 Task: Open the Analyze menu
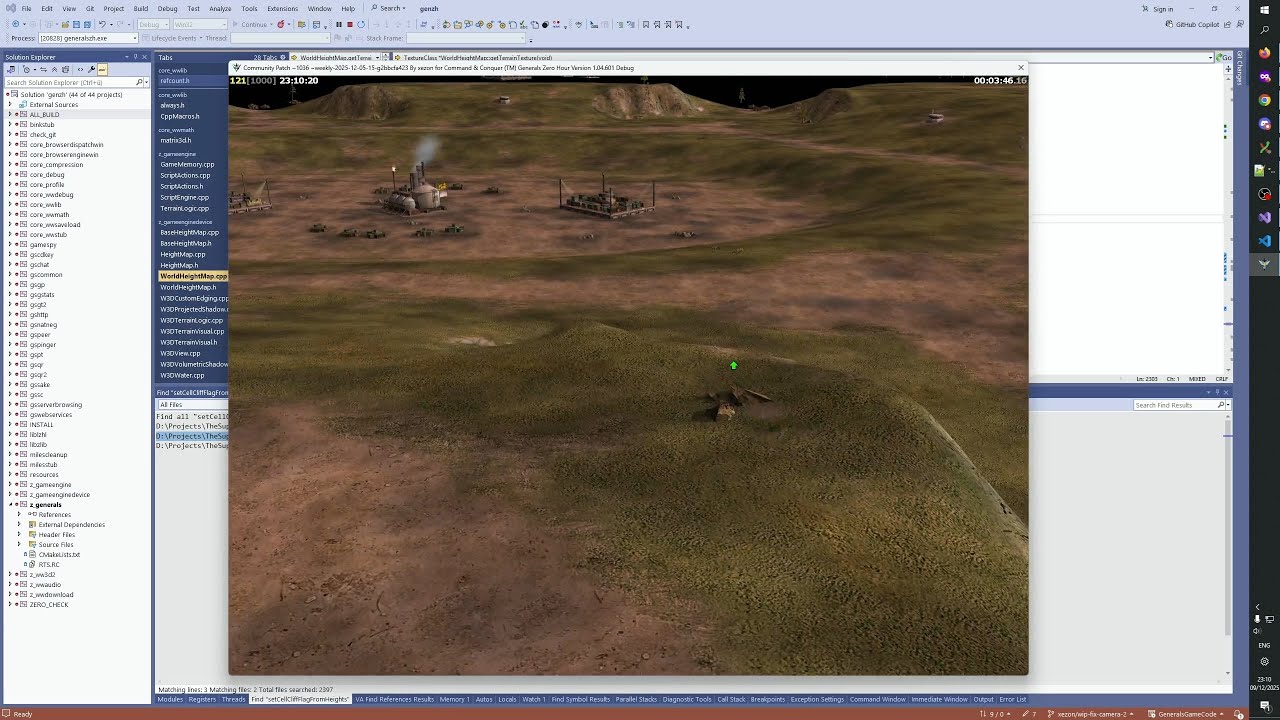(x=220, y=8)
